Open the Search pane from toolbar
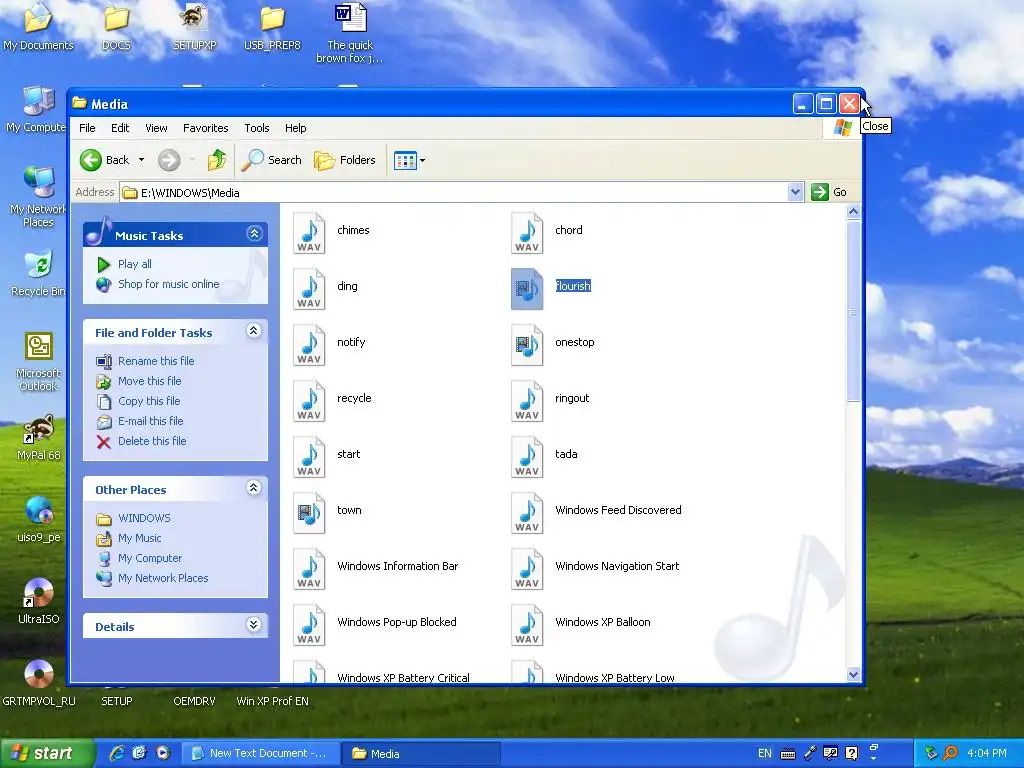The width and height of the screenshot is (1024, 768). click(272, 160)
